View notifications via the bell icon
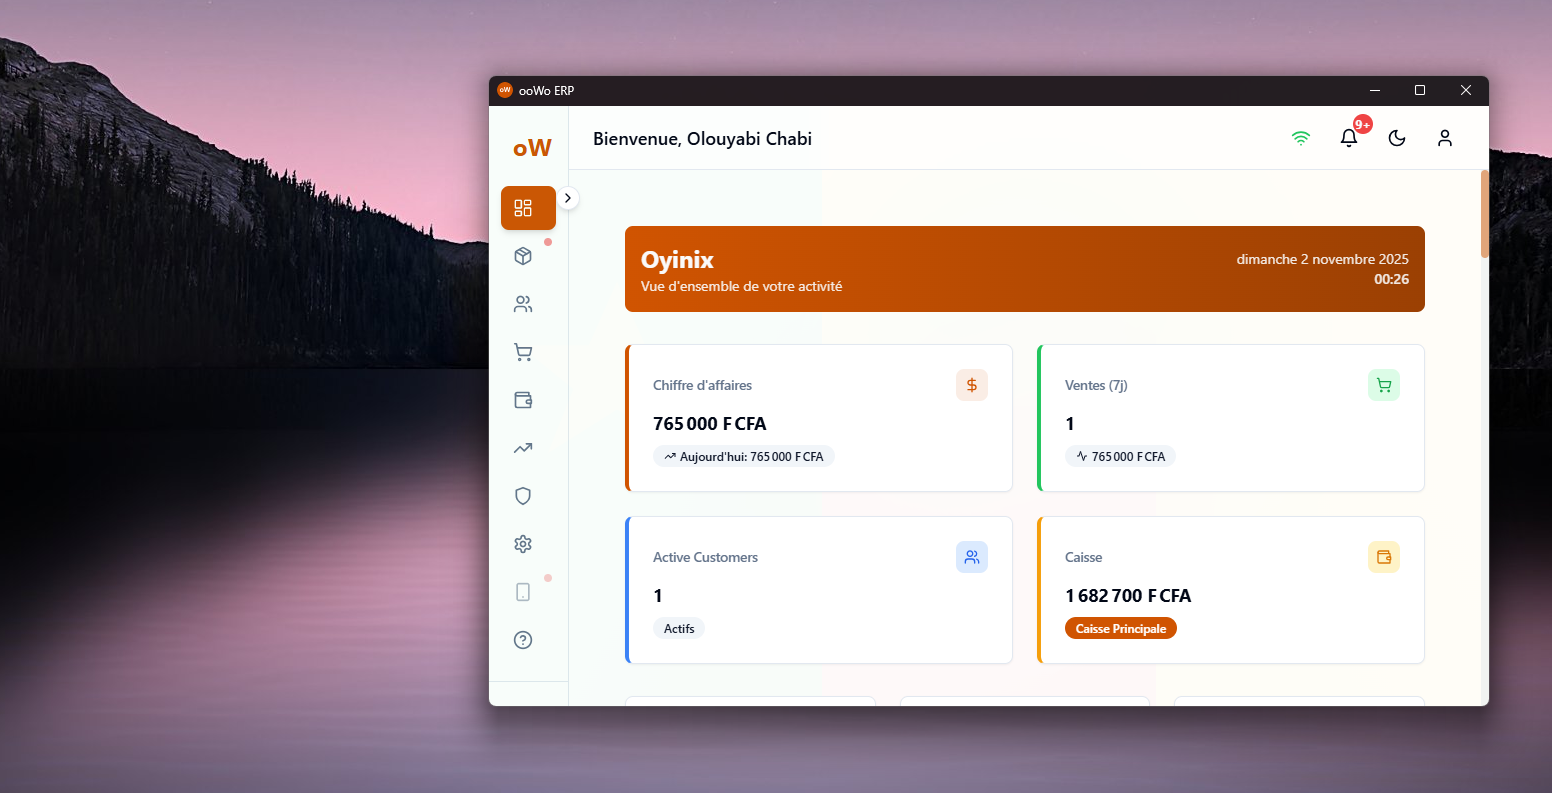 point(1348,138)
